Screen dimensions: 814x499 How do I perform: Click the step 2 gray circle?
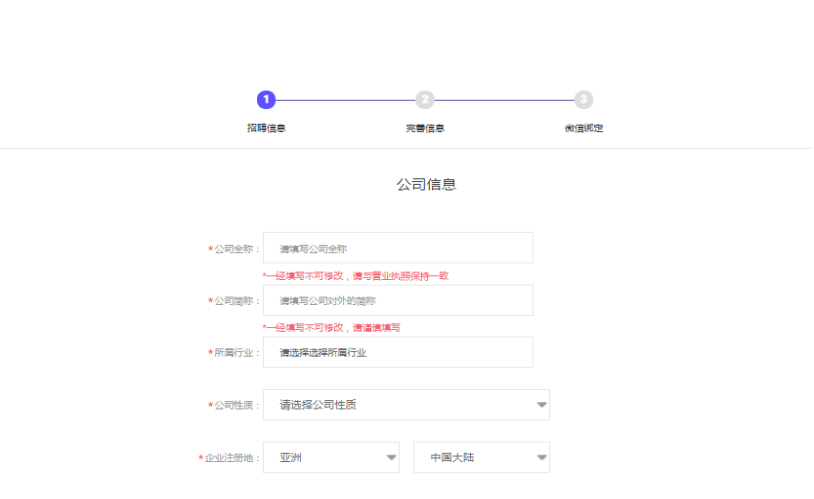coord(425,99)
